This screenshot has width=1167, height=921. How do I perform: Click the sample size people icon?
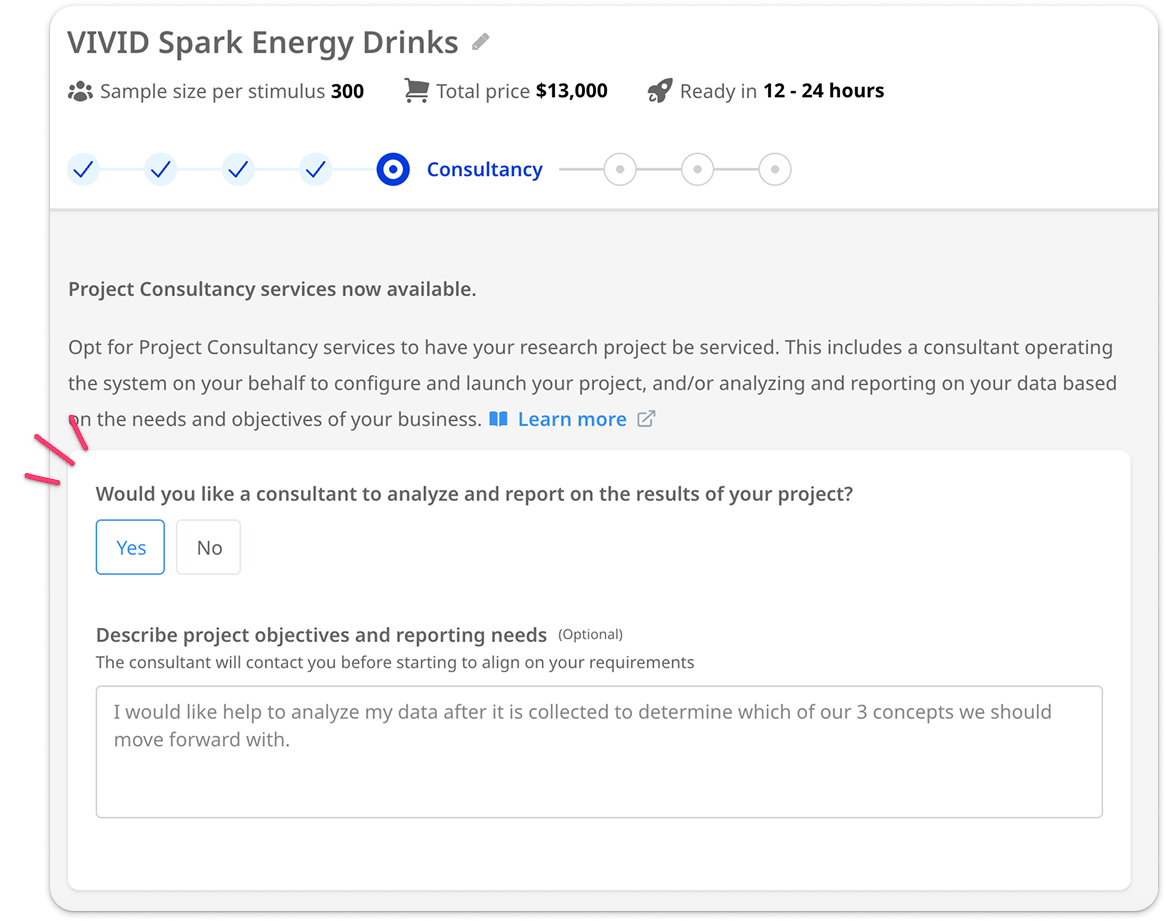point(80,92)
